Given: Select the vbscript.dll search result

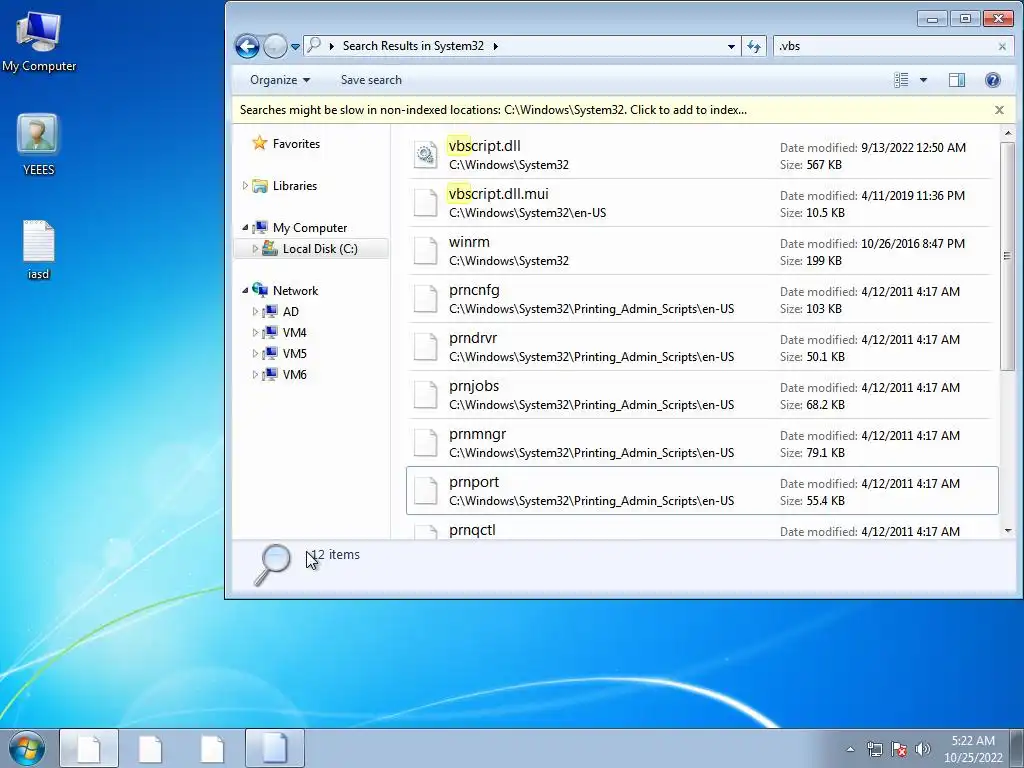Looking at the screenshot, I should (x=702, y=155).
